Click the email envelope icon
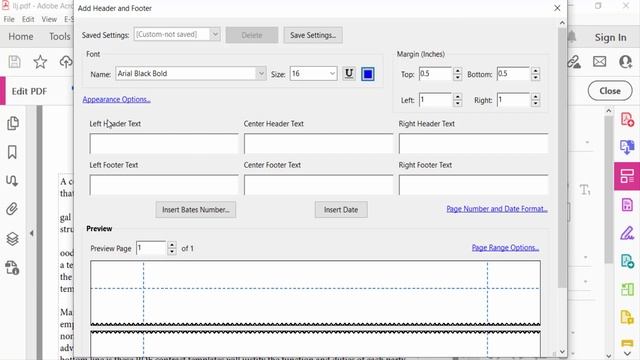This screenshot has height=360, width=640. point(600,62)
